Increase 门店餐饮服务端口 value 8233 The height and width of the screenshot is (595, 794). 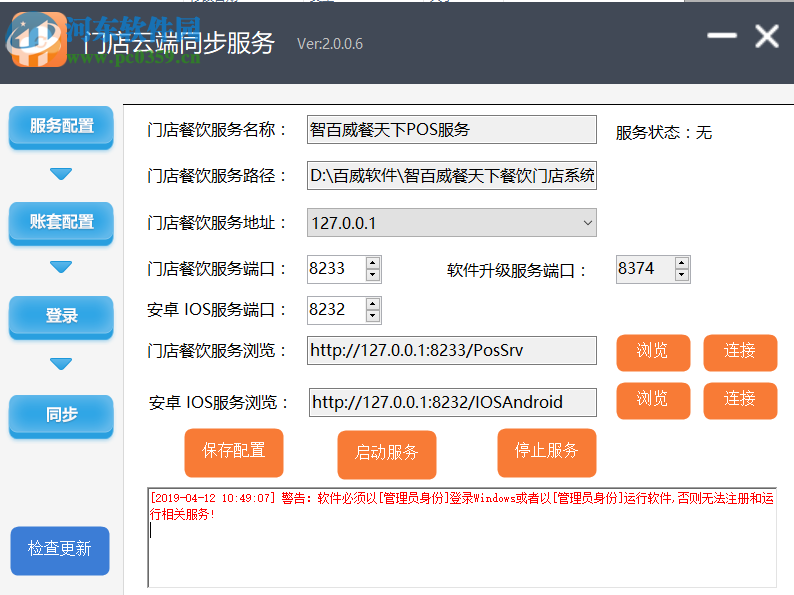tap(373, 263)
